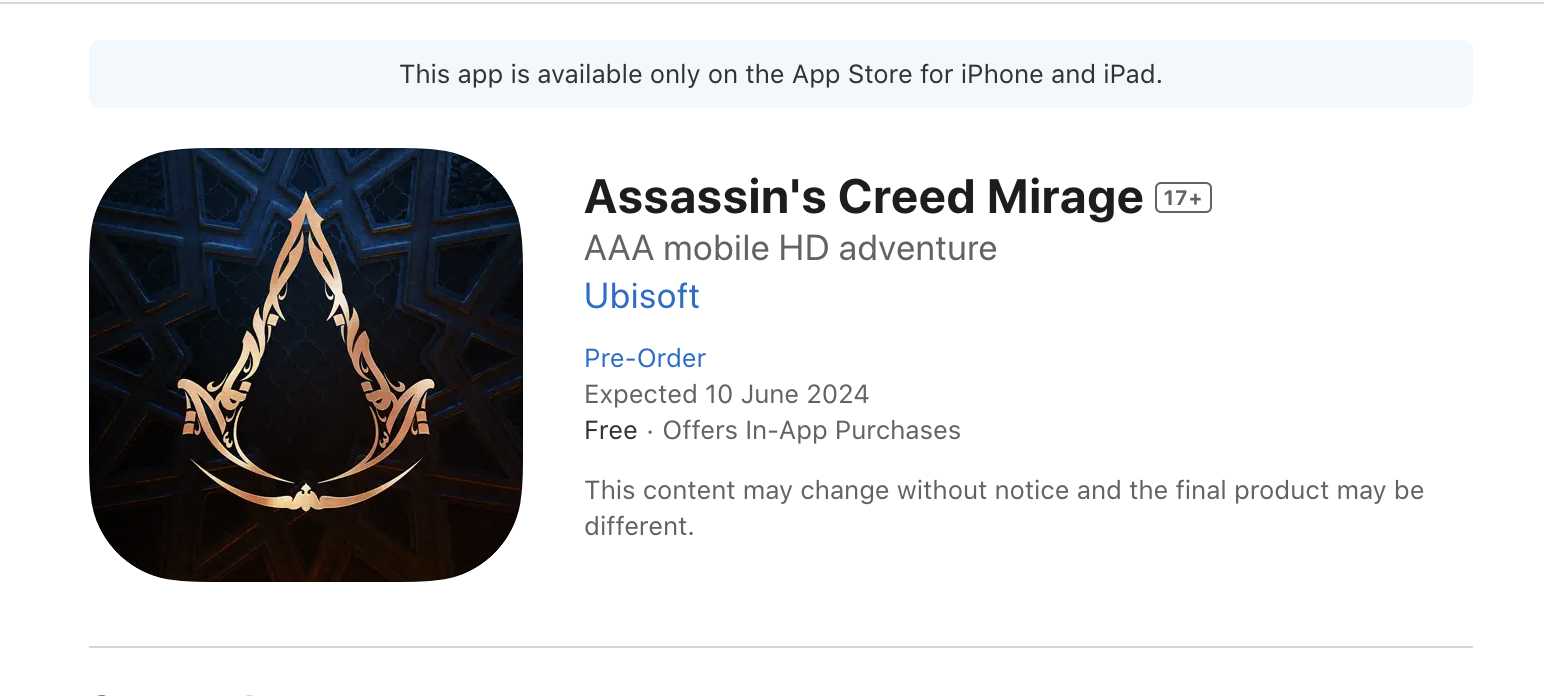Click the Pre-Order link
1544x696 pixels.
point(645,358)
